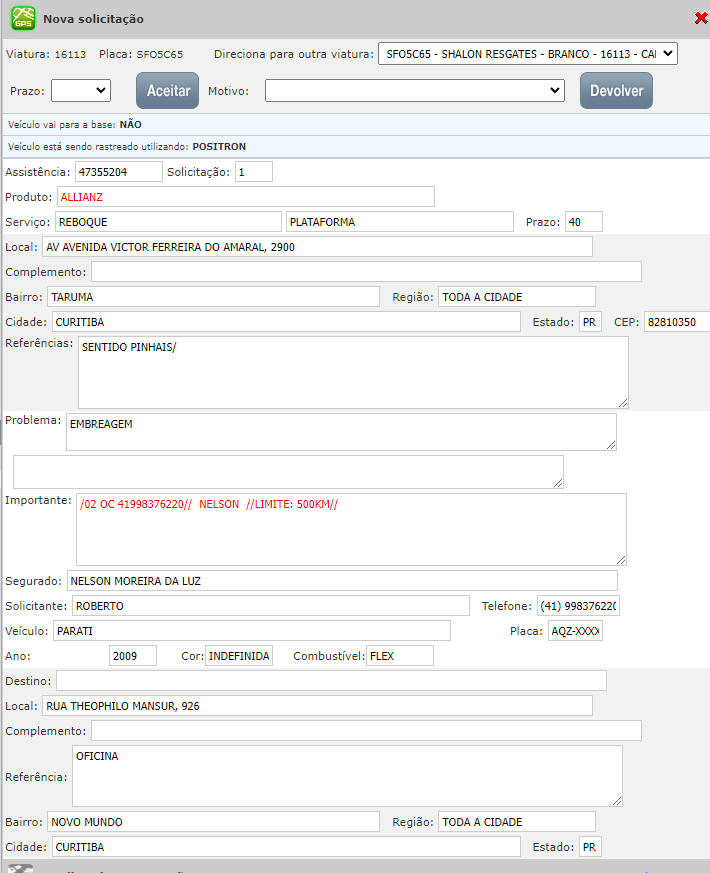Click the Importante textarea resize handle

[621, 560]
